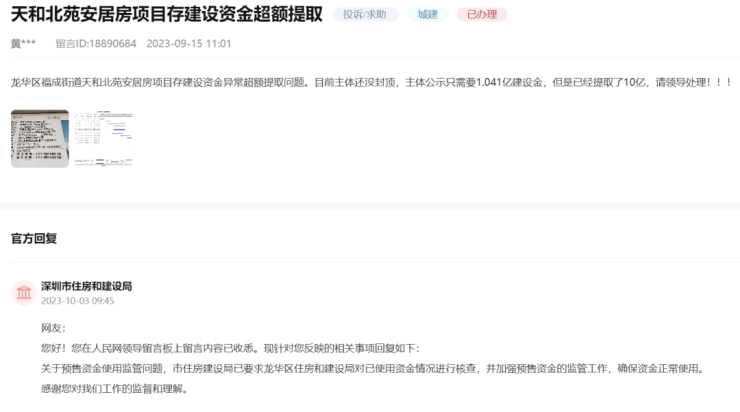Click the post title 天和北苑安居房项目存建设资金超额提取
Image resolution: width=740 pixels, height=412 pixels.
point(167,14)
